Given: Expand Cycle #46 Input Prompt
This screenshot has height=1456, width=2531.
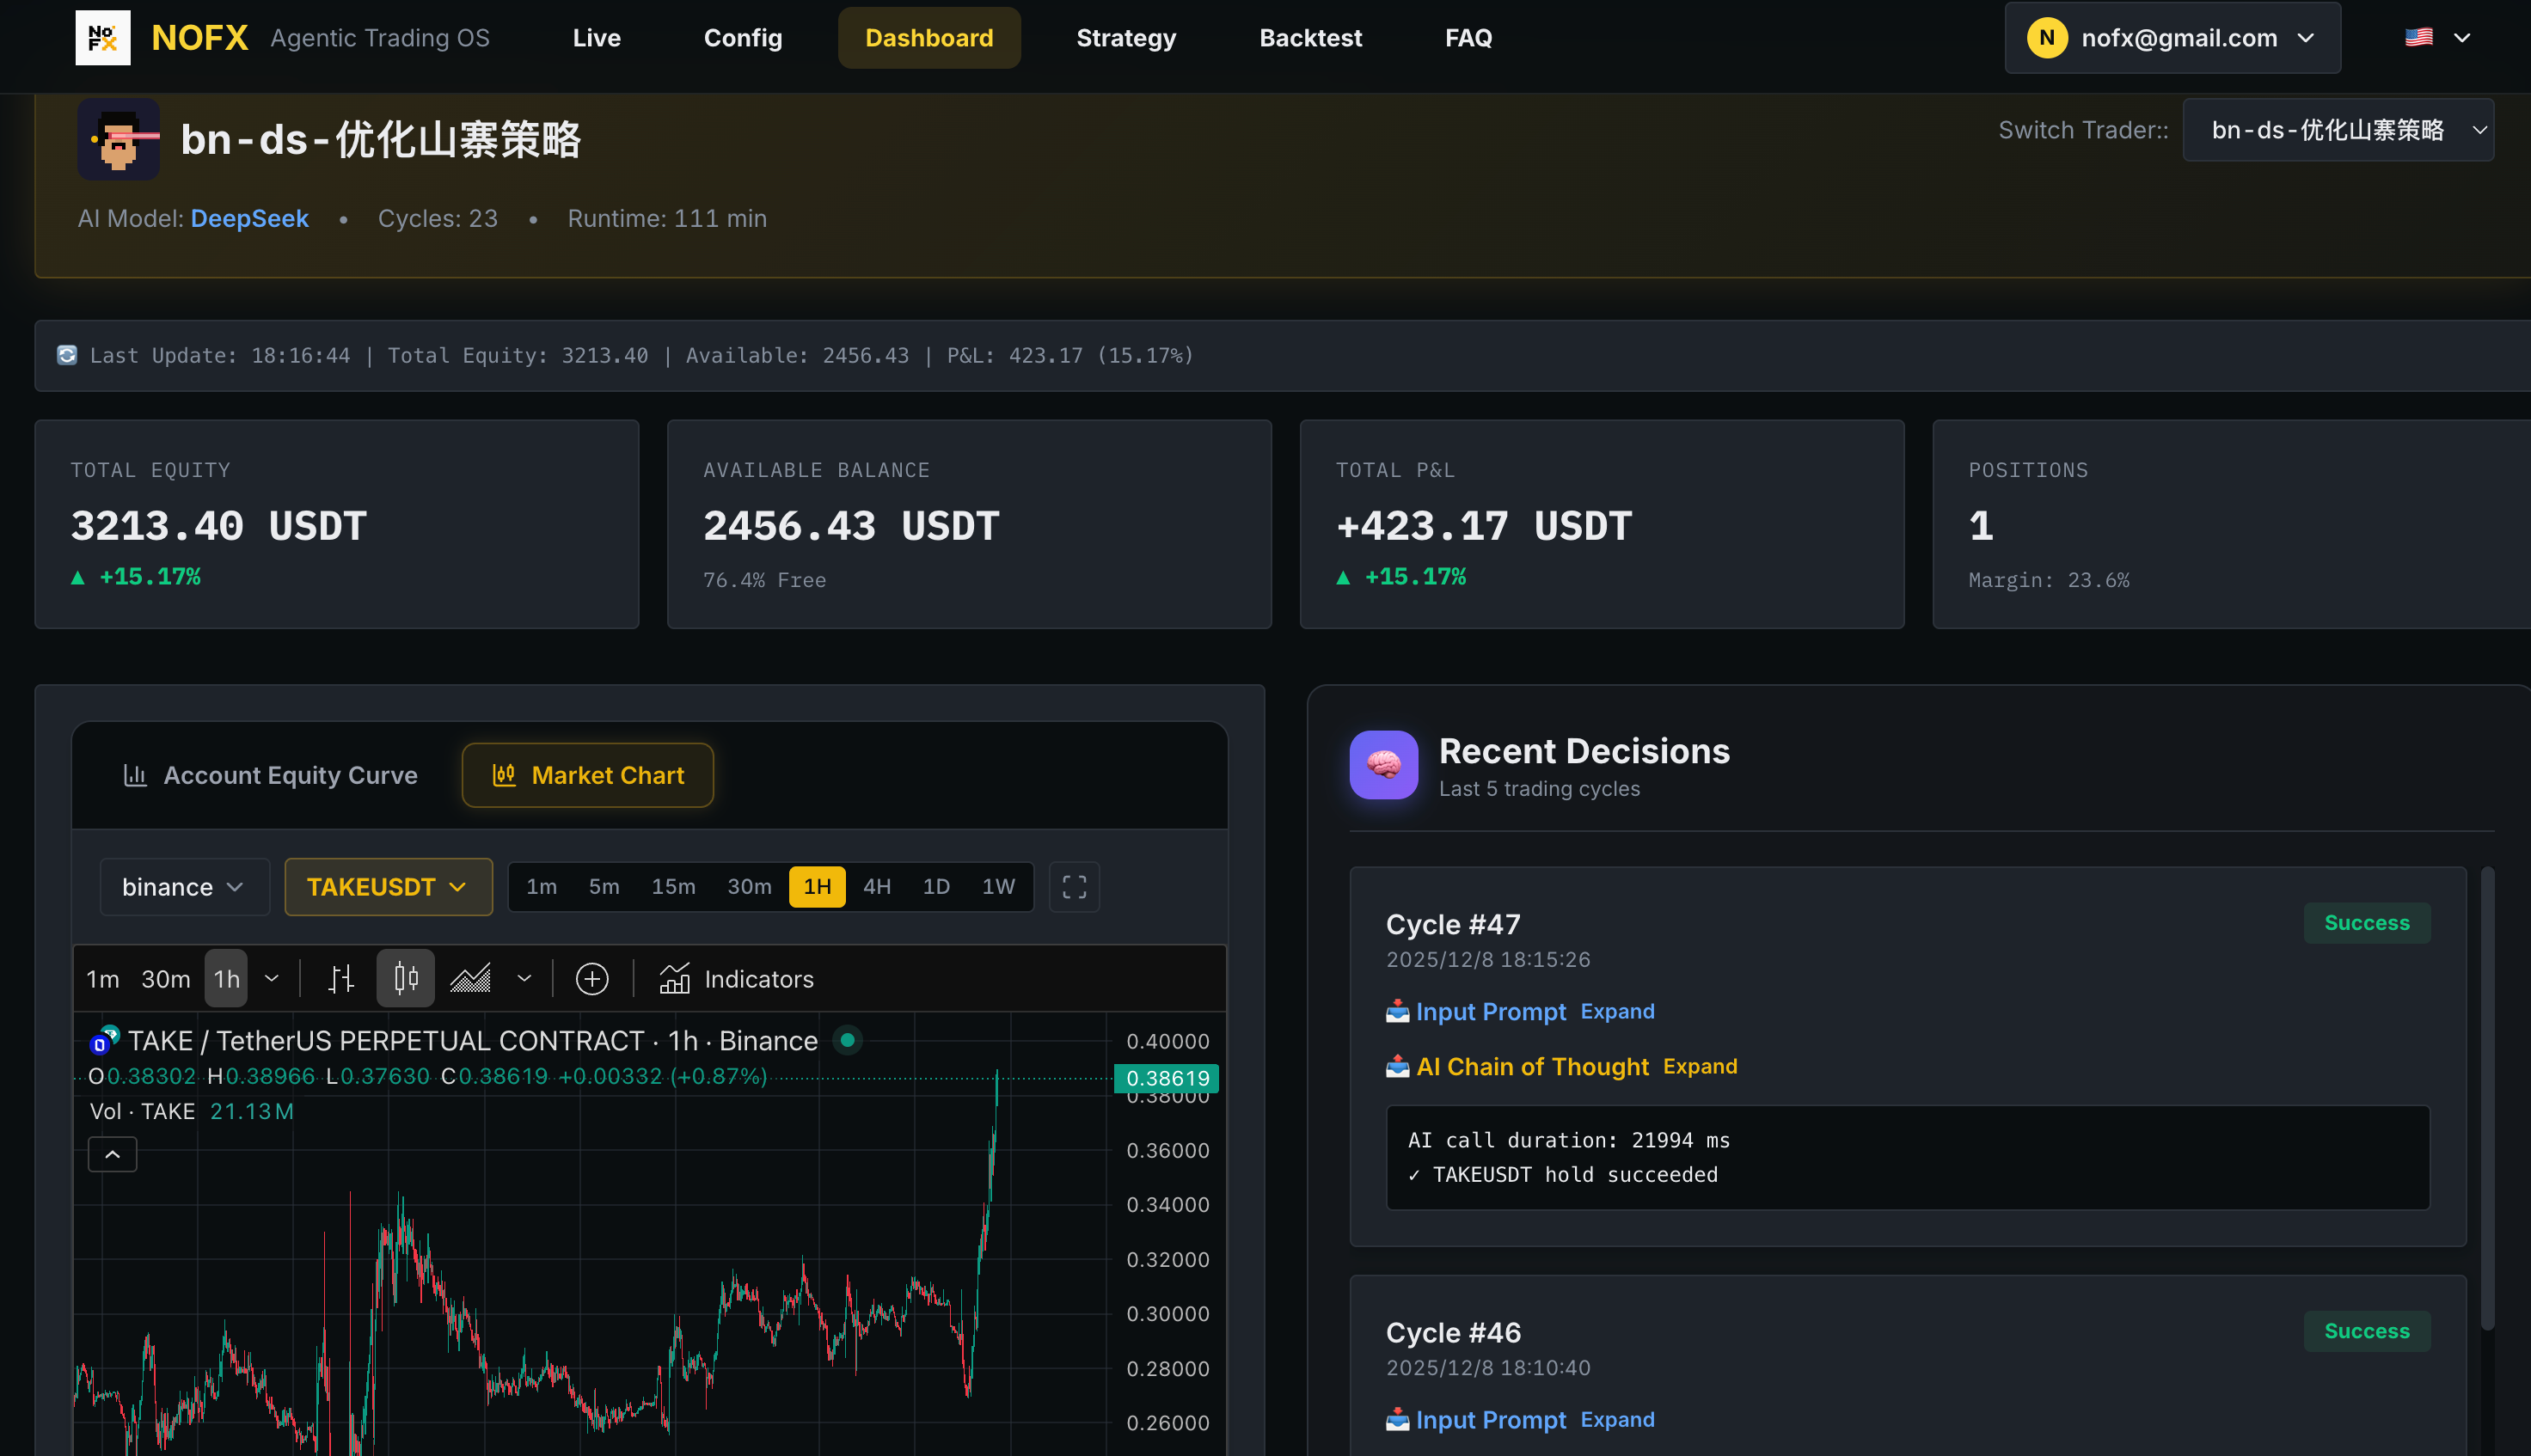Looking at the screenshot, I should click(x=1617, y=1419).
